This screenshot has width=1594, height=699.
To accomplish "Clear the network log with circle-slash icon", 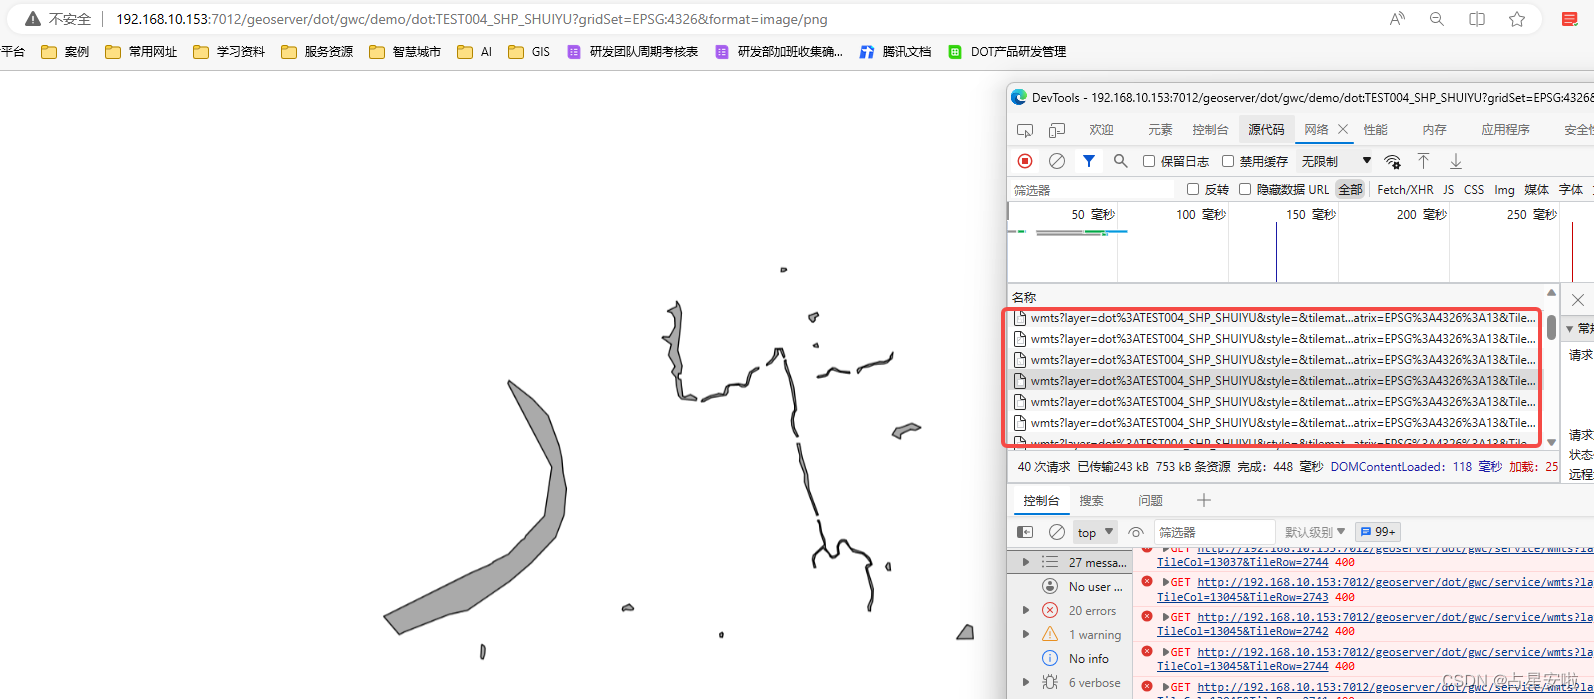I will pyautogui.click(x=1057, y=161).
